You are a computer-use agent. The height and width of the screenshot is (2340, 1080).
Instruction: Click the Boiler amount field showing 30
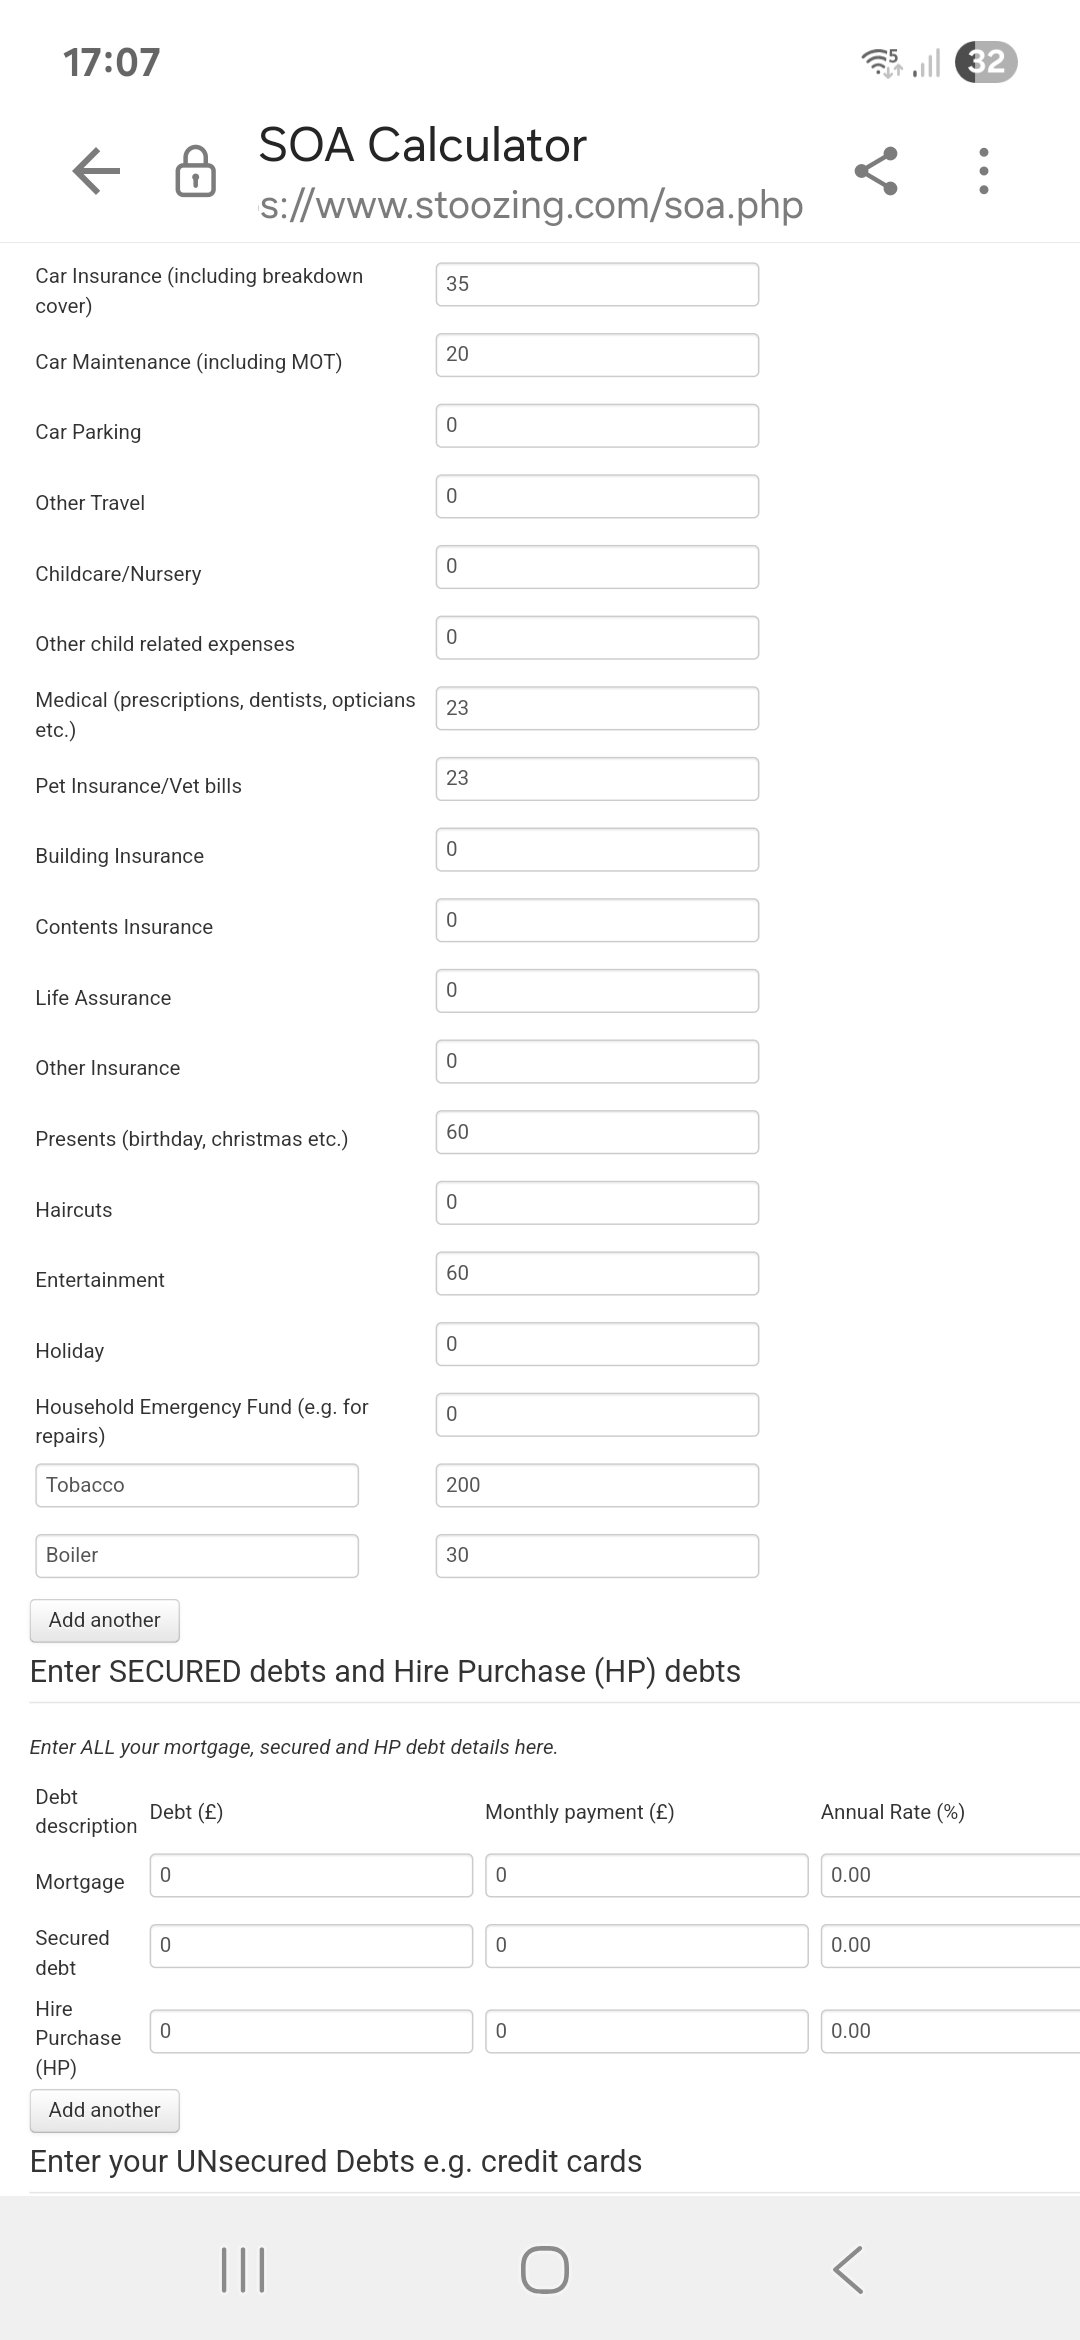tap(597, 1555)
